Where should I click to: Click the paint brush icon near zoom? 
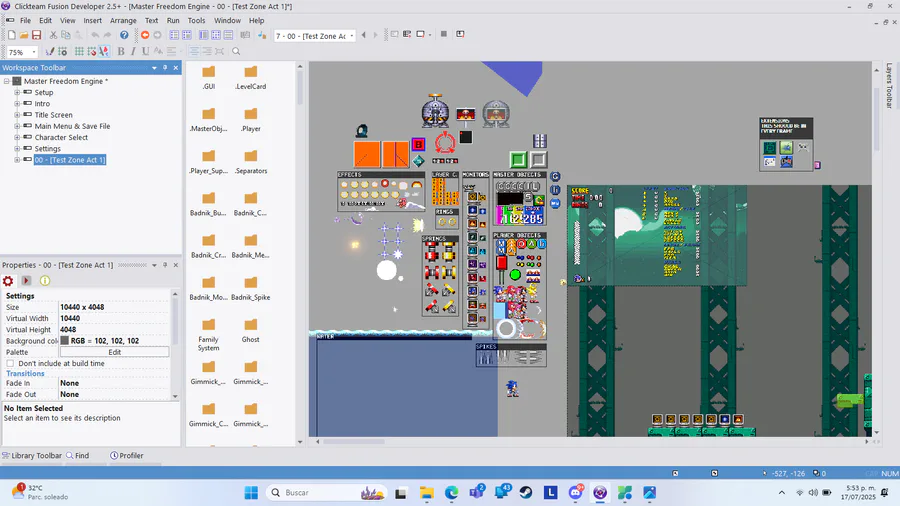(50, 52)
